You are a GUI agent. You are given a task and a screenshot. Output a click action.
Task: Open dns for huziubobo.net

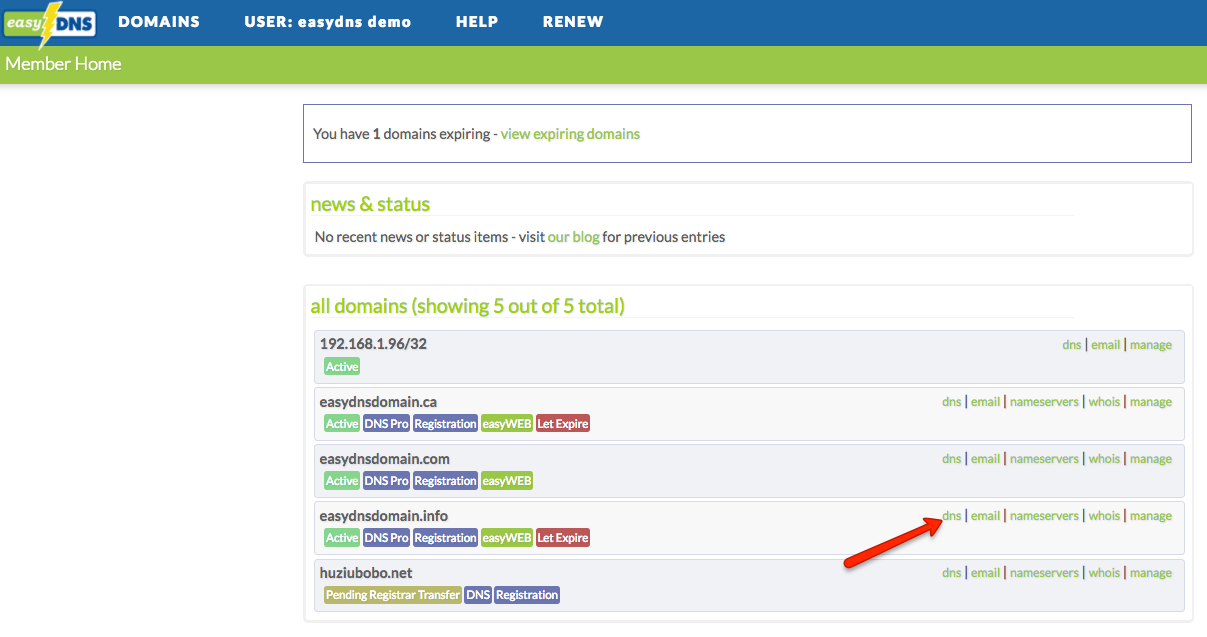click(x=952, y=573)
